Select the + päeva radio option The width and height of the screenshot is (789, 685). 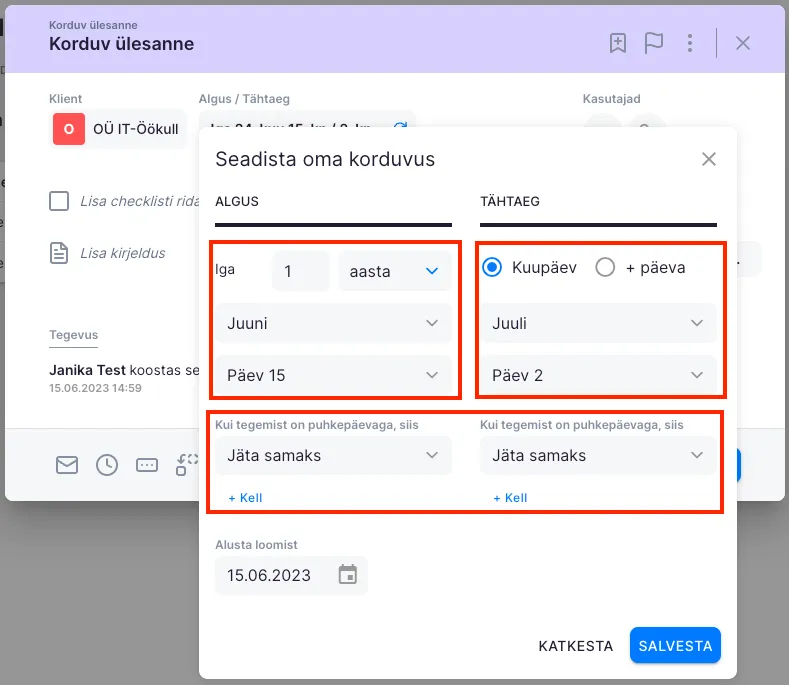tap(605, 268)
